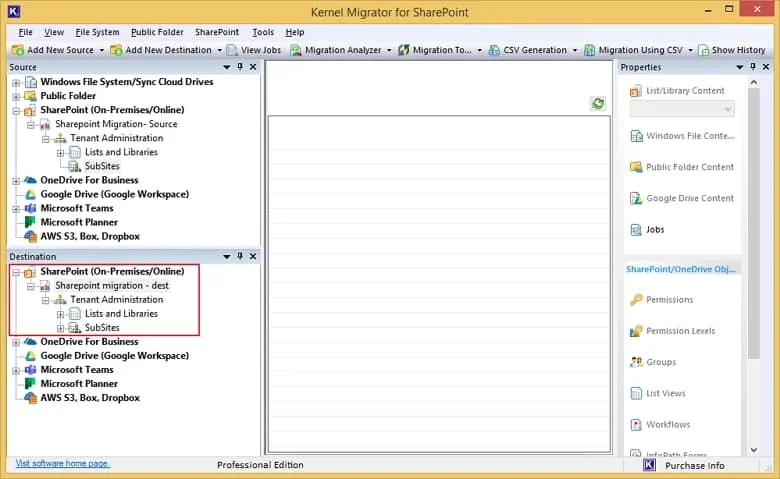
Task: Open List/Library Content in Properties
Action: tap(678, 91)
